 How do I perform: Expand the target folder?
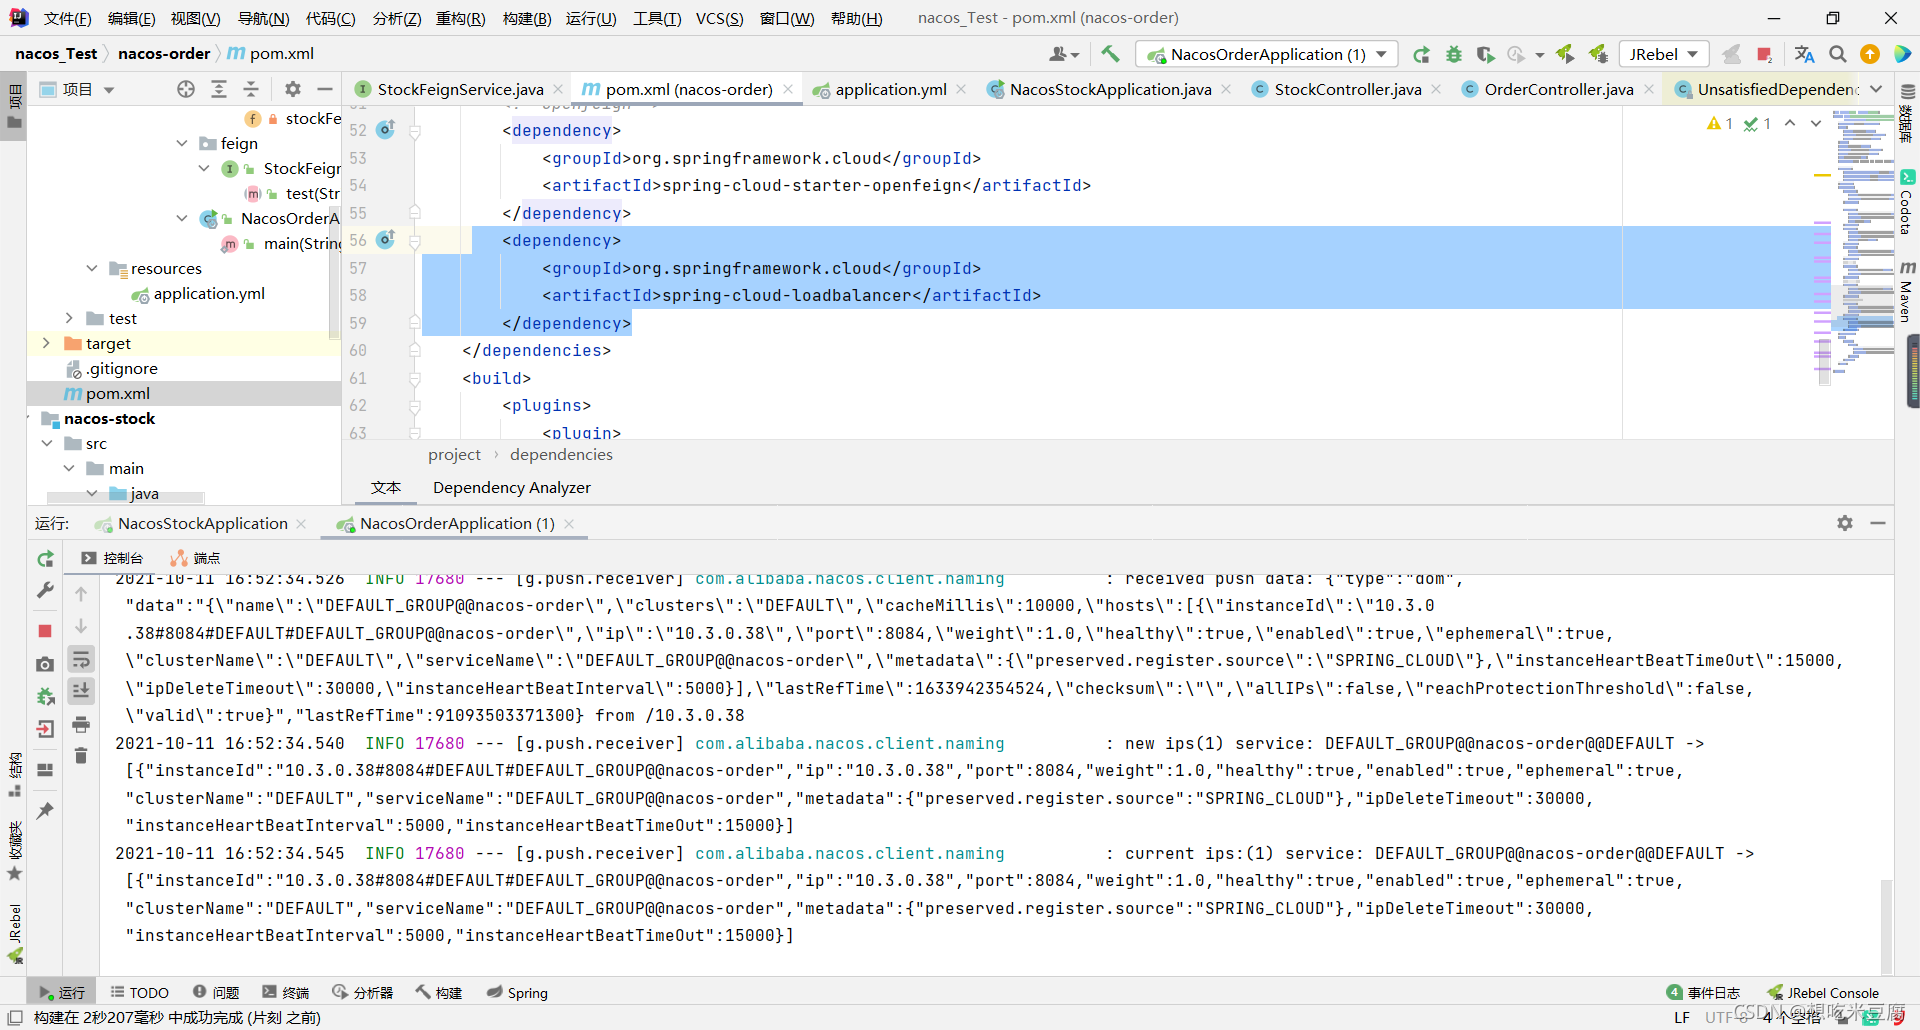[x=46, y=343]
